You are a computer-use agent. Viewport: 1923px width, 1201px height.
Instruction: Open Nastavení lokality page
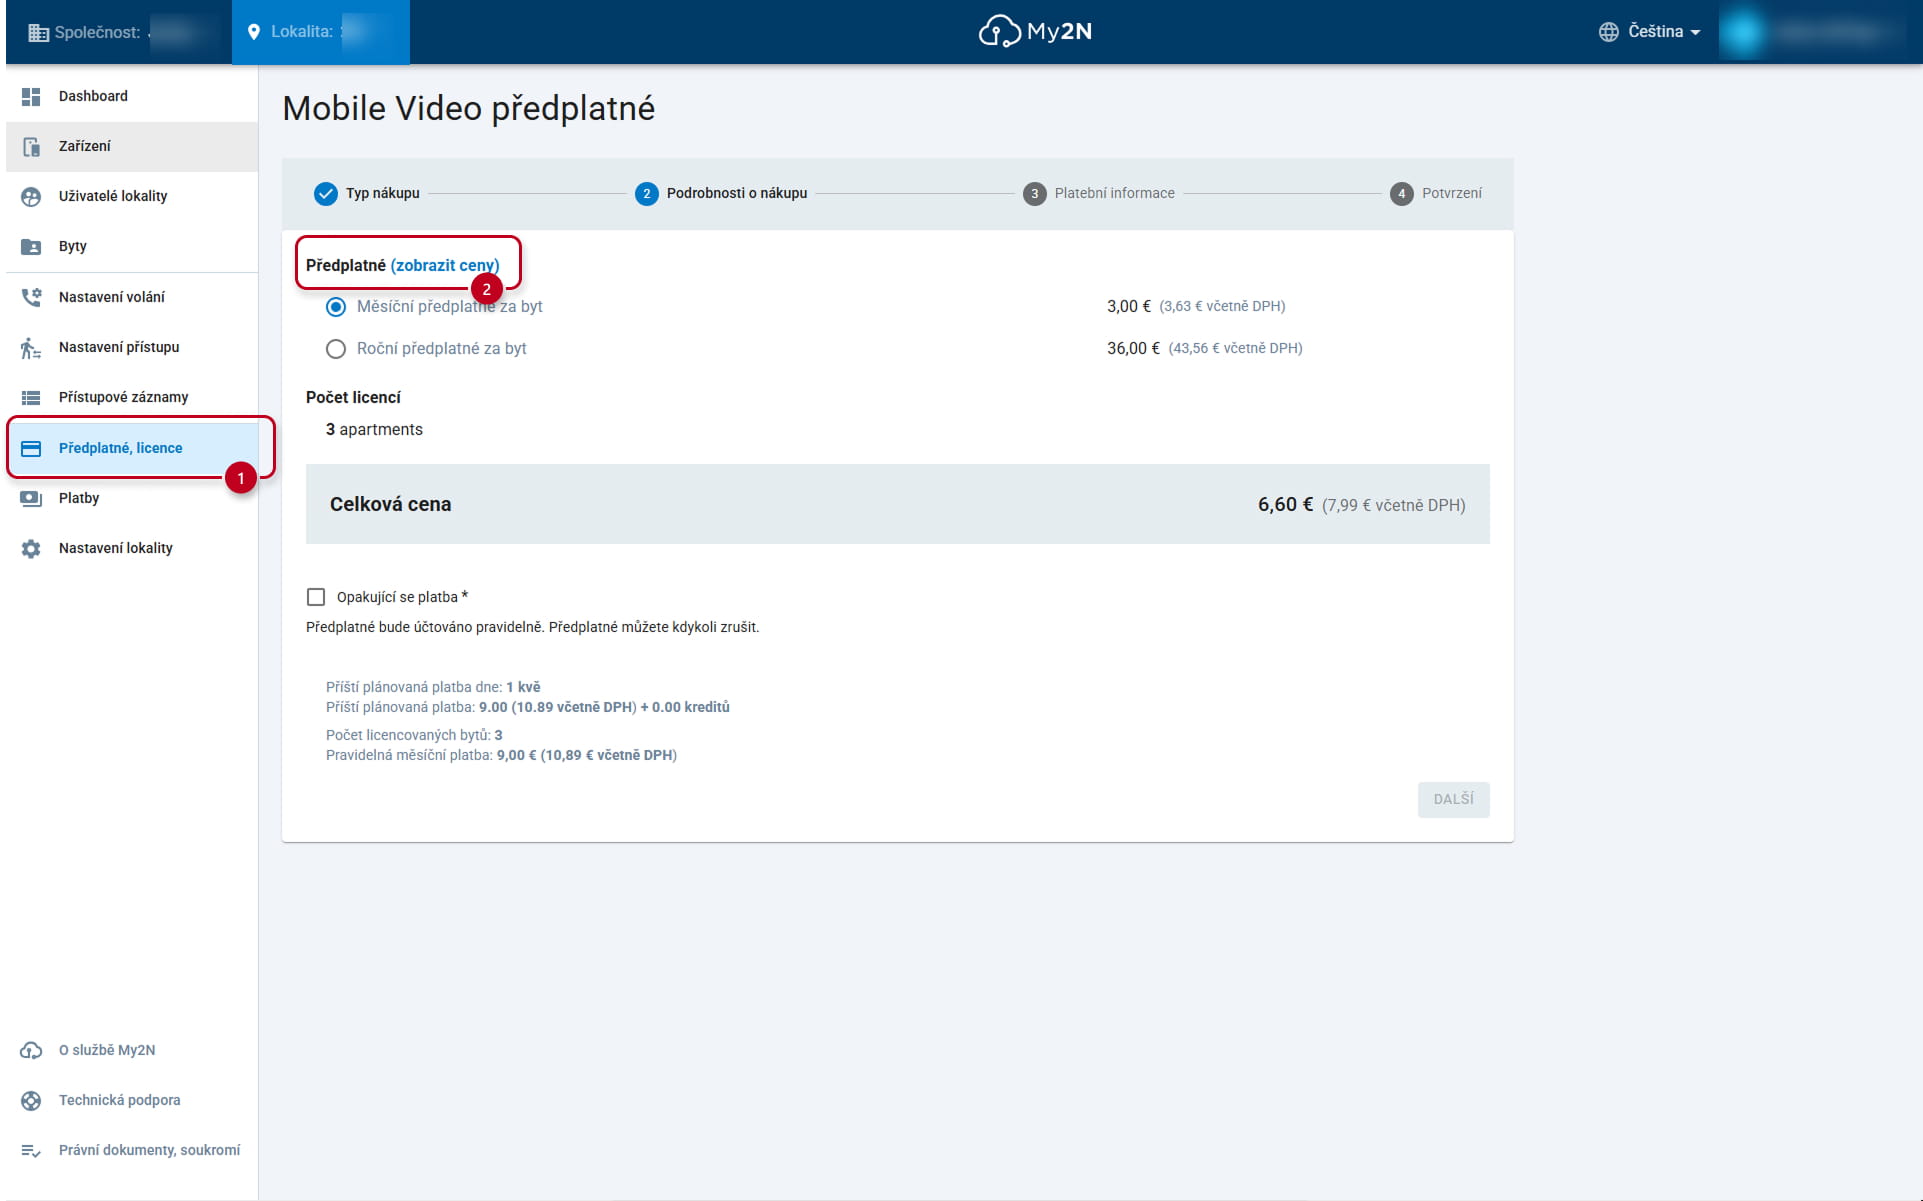point(132,548)
